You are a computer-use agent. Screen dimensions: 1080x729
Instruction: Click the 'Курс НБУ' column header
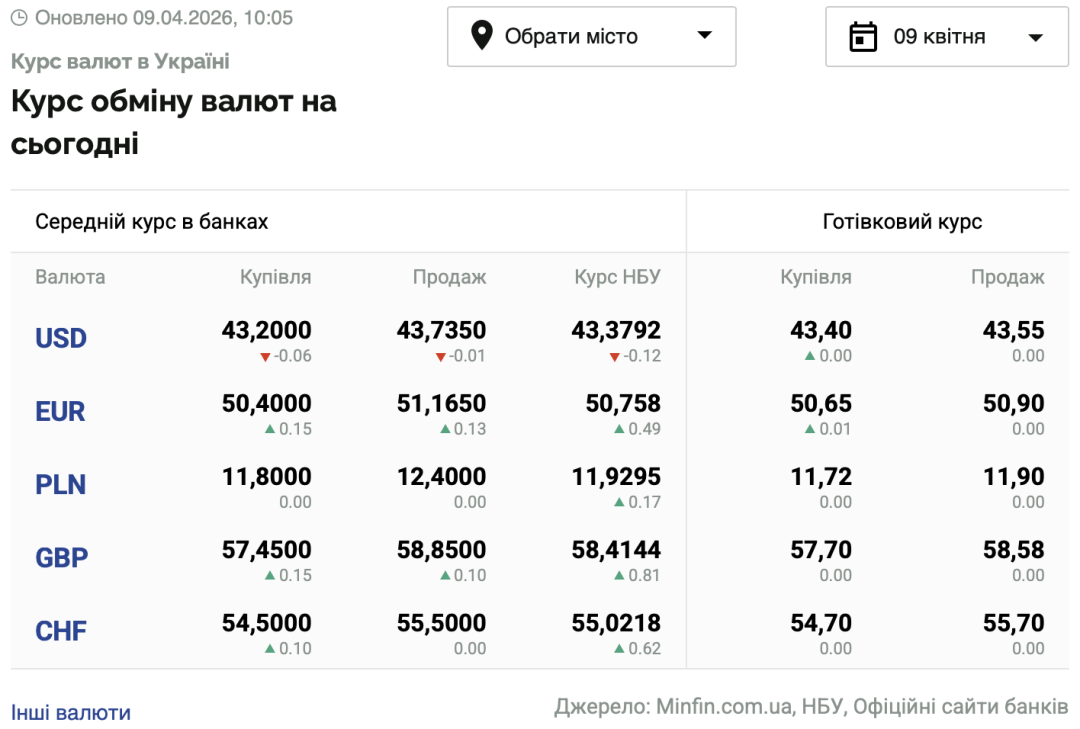pos(617,277)
